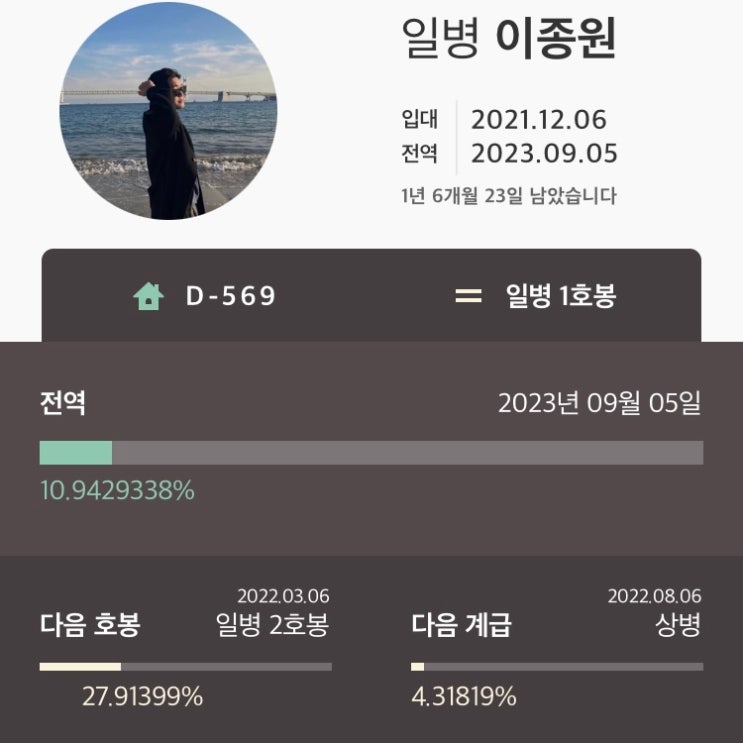Screen dimensions: 743x743
Task: Open the 다음 계급 section
Action: [x=462, y=625]
